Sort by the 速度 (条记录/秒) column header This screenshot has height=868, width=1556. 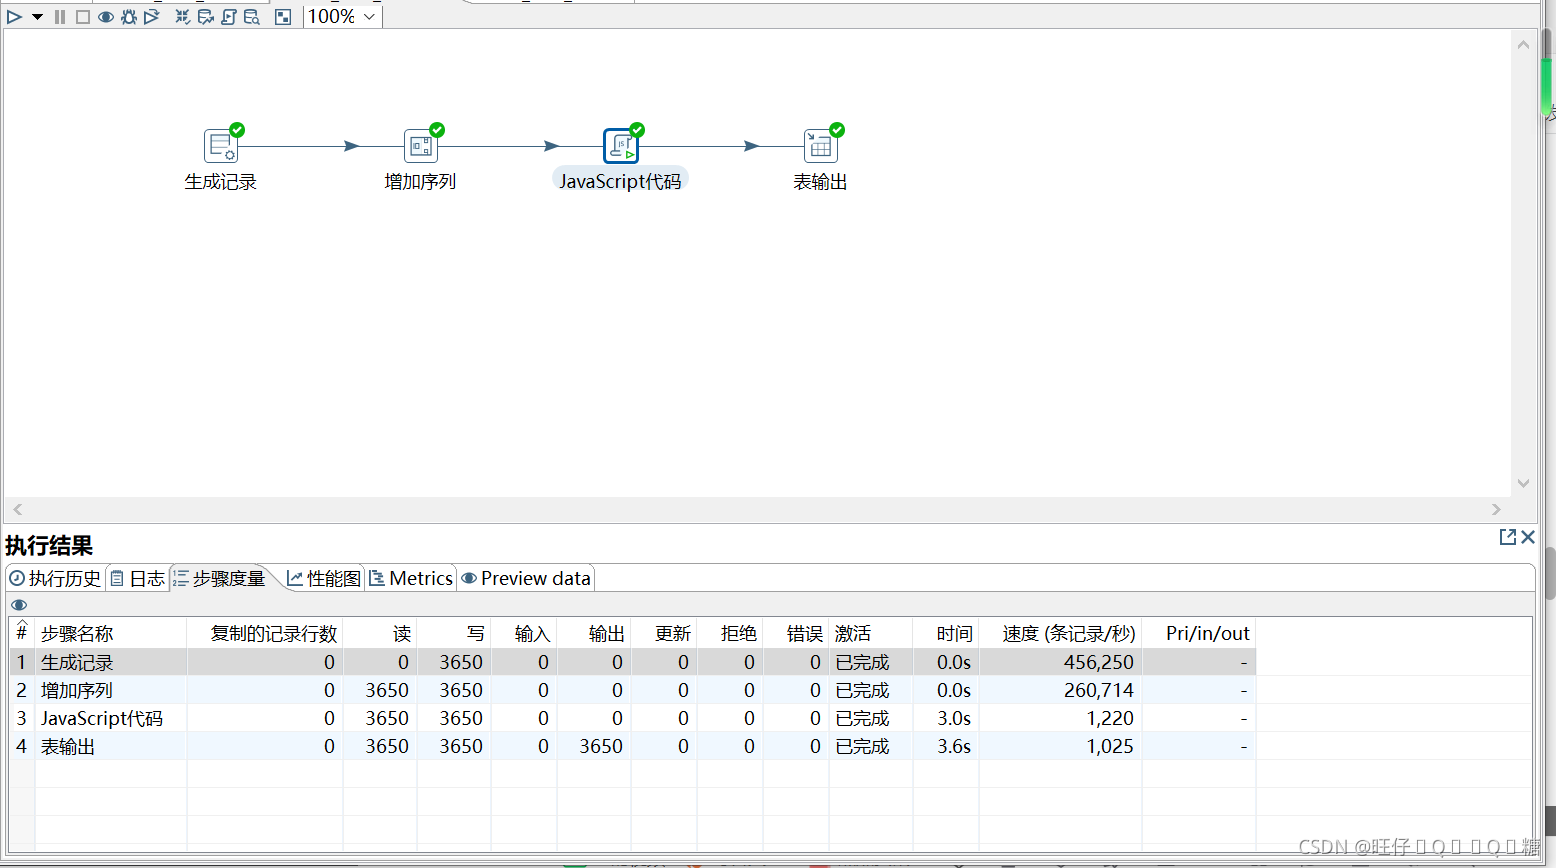(x=1061, y=634)
